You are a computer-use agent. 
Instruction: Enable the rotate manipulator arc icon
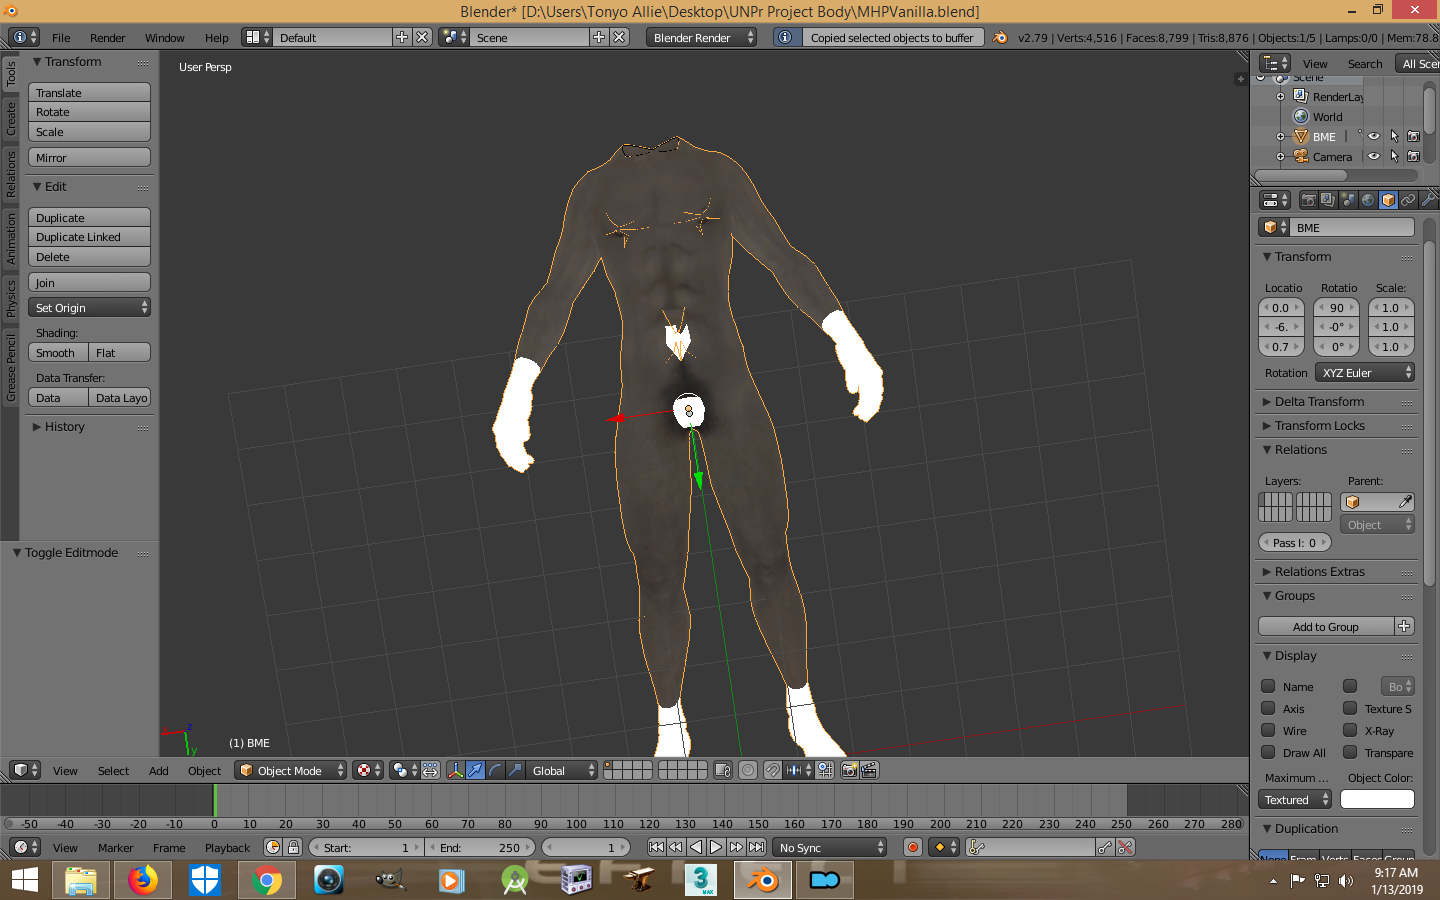(x=495, y=770)
